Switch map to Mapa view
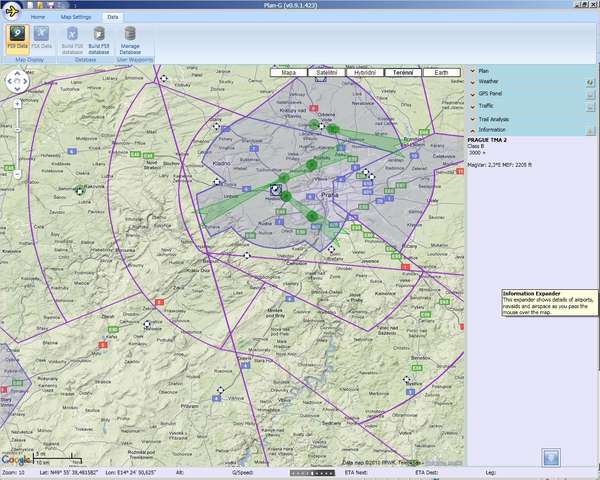This screenshot has width=600, height=480. (289, 73)
